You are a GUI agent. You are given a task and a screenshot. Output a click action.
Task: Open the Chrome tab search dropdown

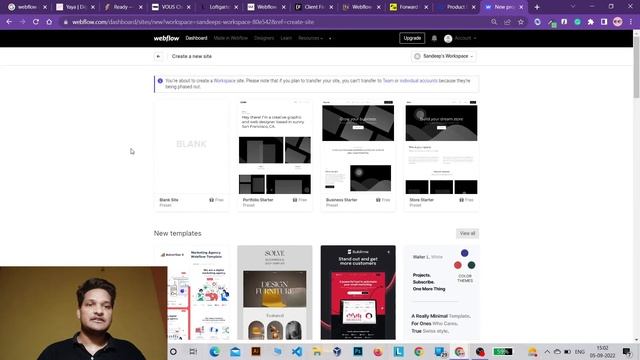[573, 7]
